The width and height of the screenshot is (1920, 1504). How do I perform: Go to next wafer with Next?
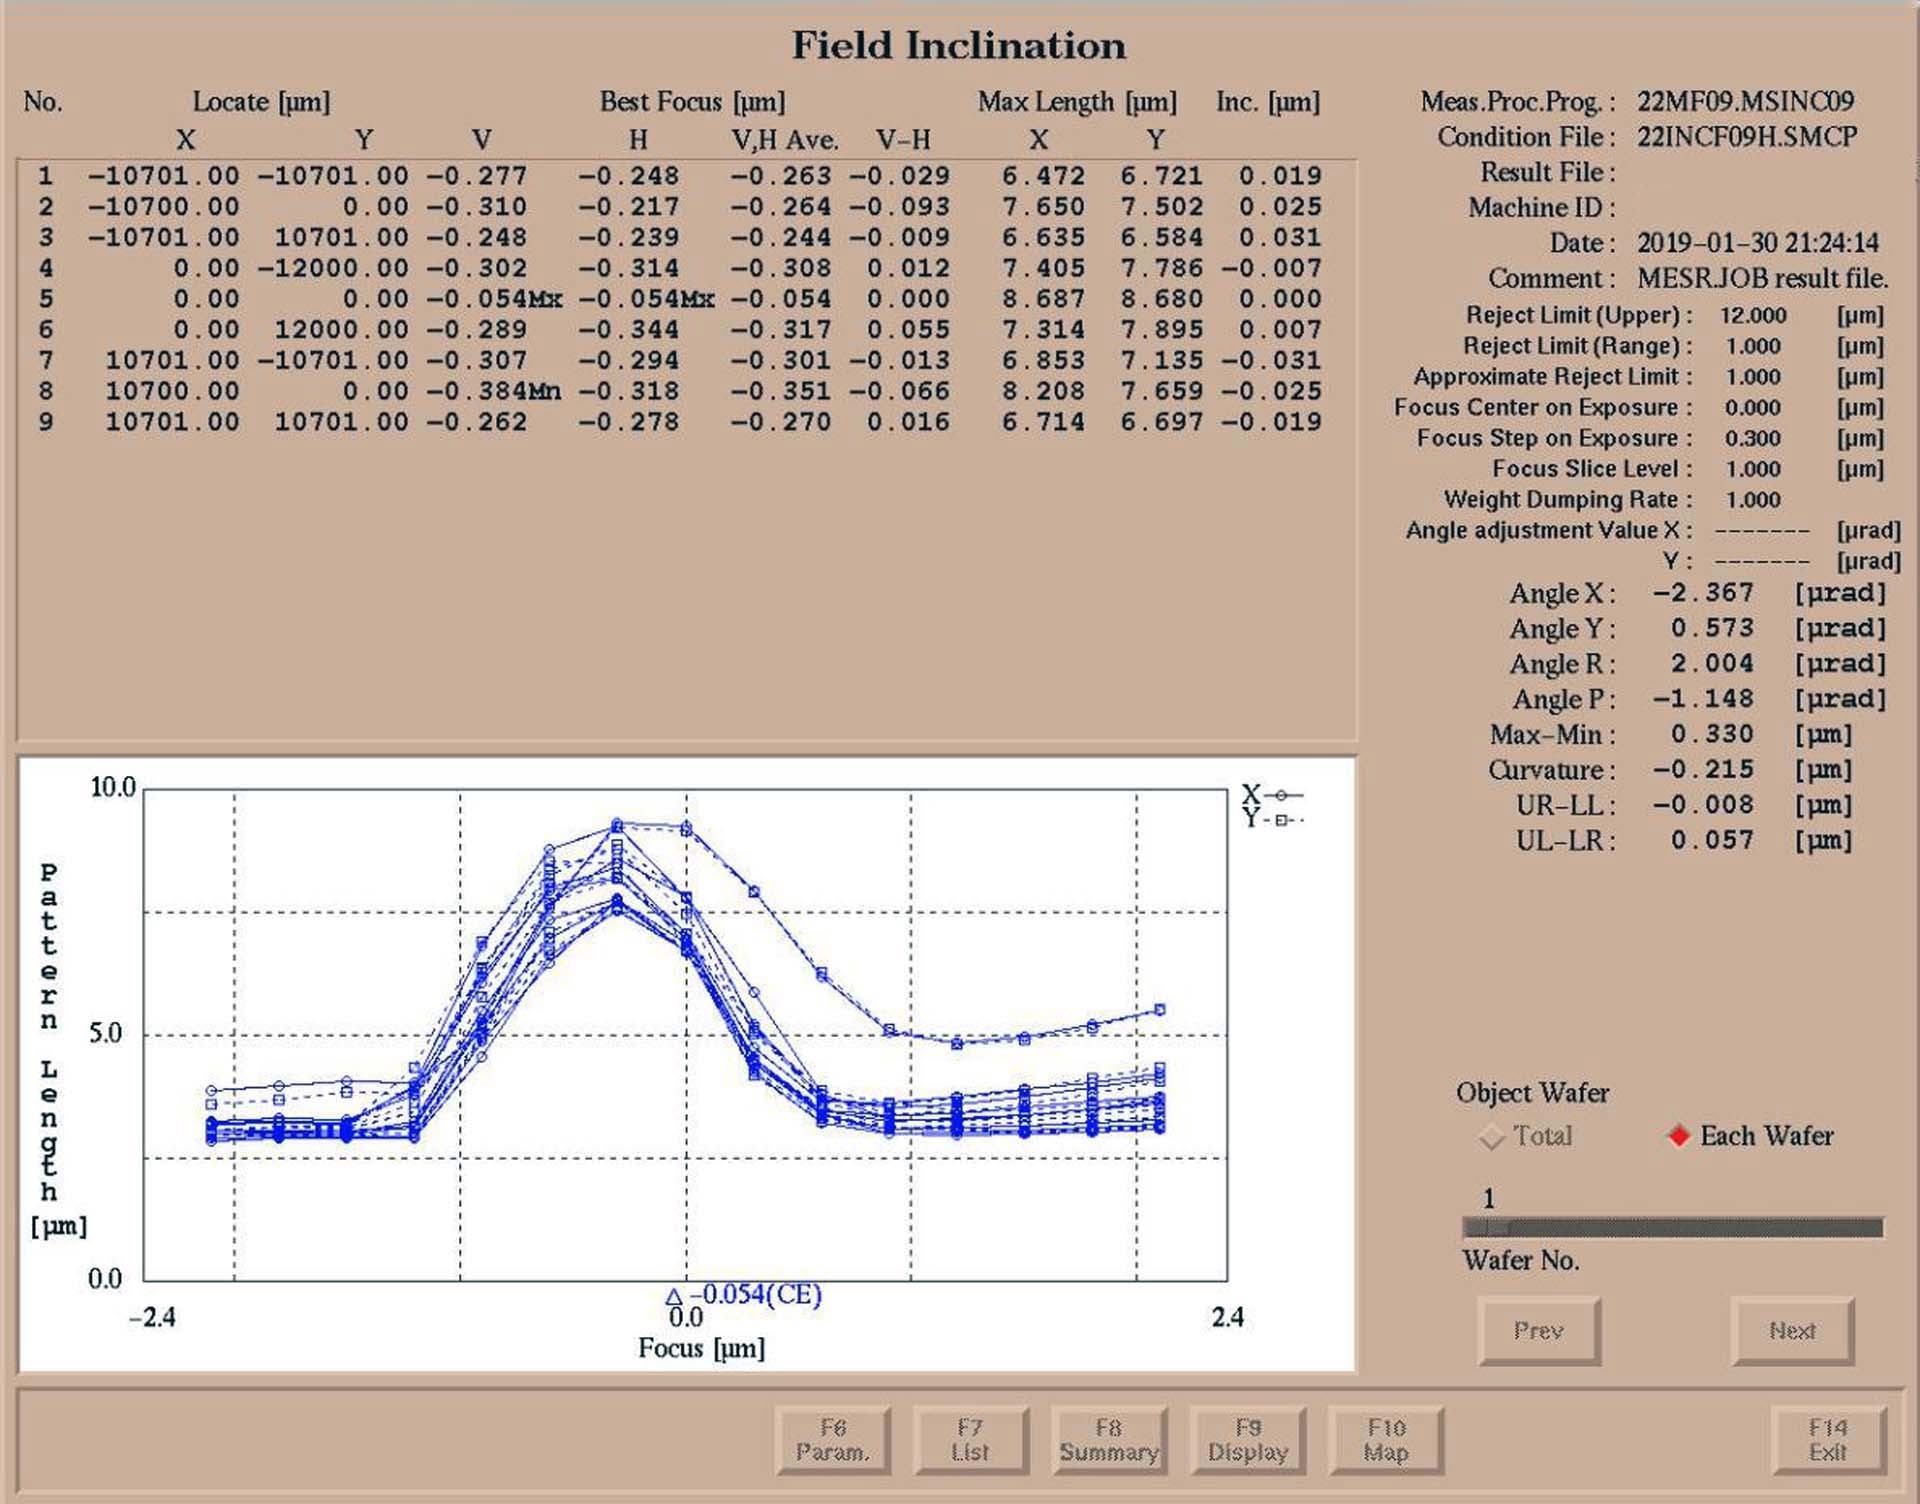(x=1792, y=1331)
